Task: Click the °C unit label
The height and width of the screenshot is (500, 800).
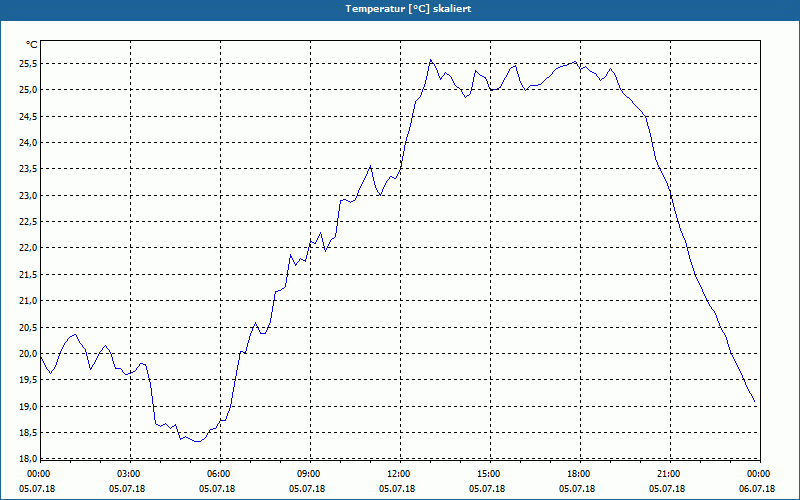Action: click(x=31, y=45)
